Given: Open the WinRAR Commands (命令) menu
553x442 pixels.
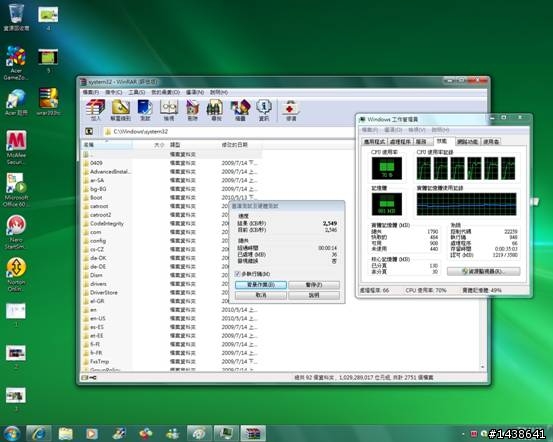Looking at the screenshot, I should [113, 92].
